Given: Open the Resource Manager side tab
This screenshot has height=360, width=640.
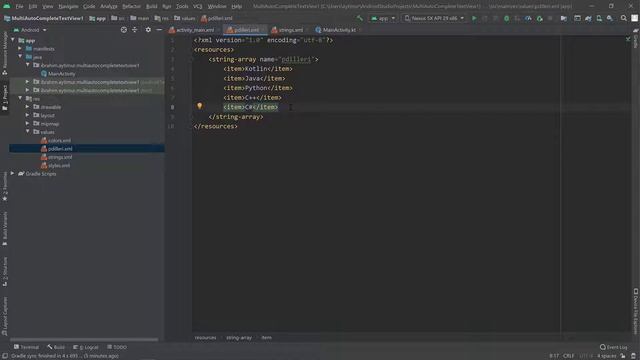Looking at the screenshot, I should 4,53.
